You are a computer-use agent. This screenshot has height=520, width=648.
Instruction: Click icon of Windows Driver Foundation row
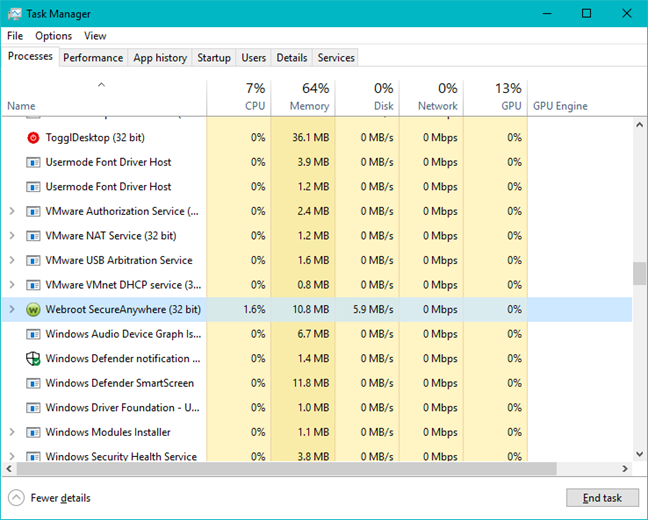(x=33, y=408)
